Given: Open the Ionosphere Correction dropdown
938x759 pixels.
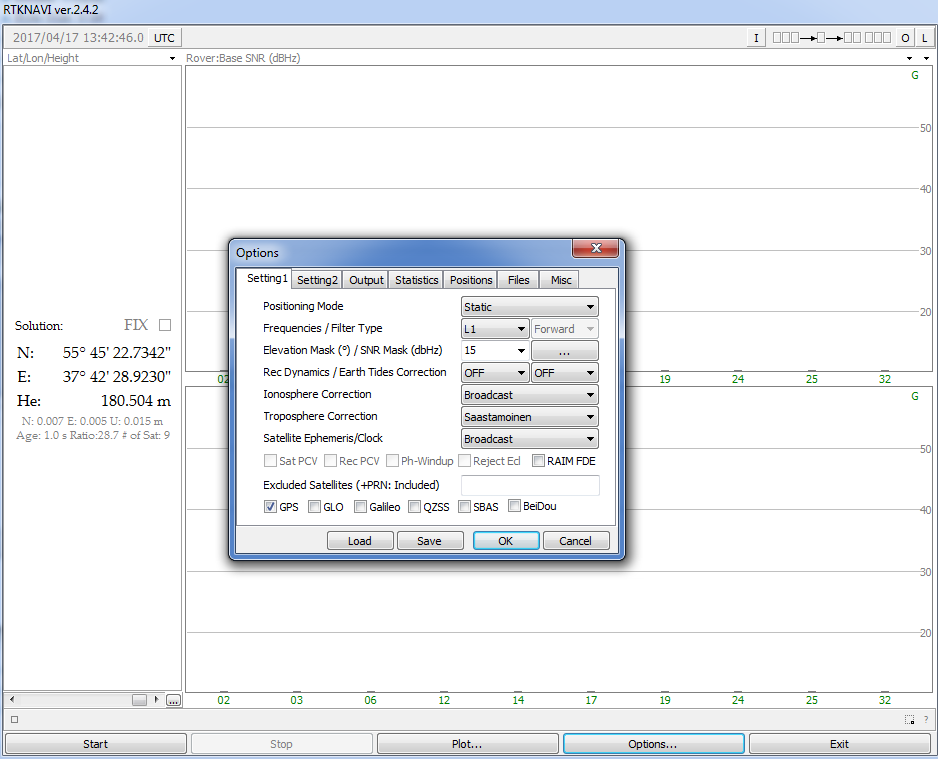Looking at the screenshot, I should point(530,395).
